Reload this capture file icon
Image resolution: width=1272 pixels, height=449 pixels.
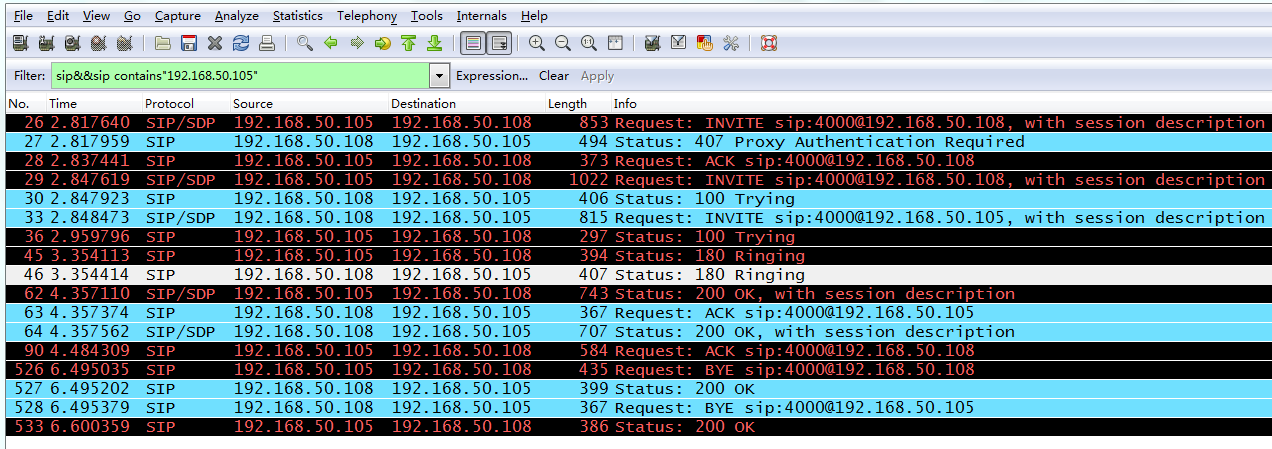click(x=241, y=43)
